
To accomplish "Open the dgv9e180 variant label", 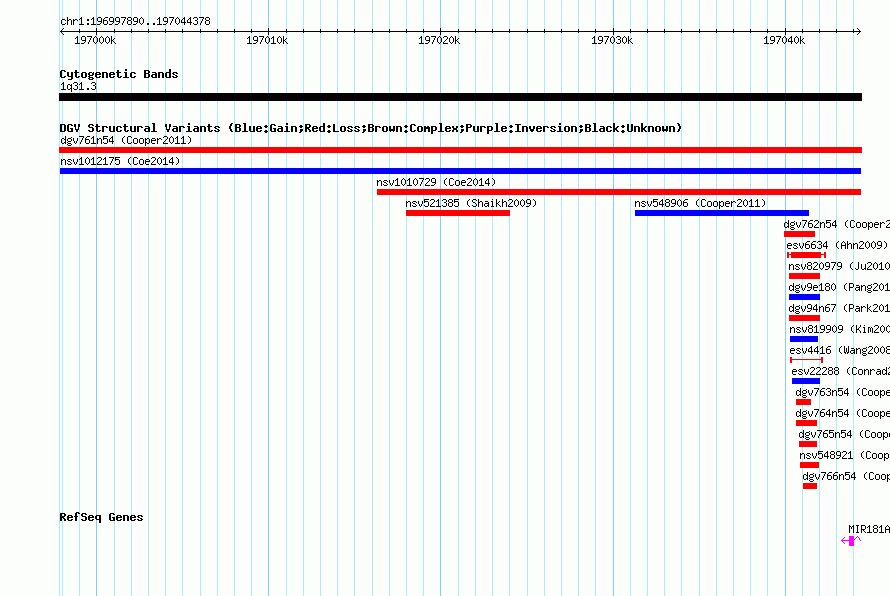I will (839, 287).
